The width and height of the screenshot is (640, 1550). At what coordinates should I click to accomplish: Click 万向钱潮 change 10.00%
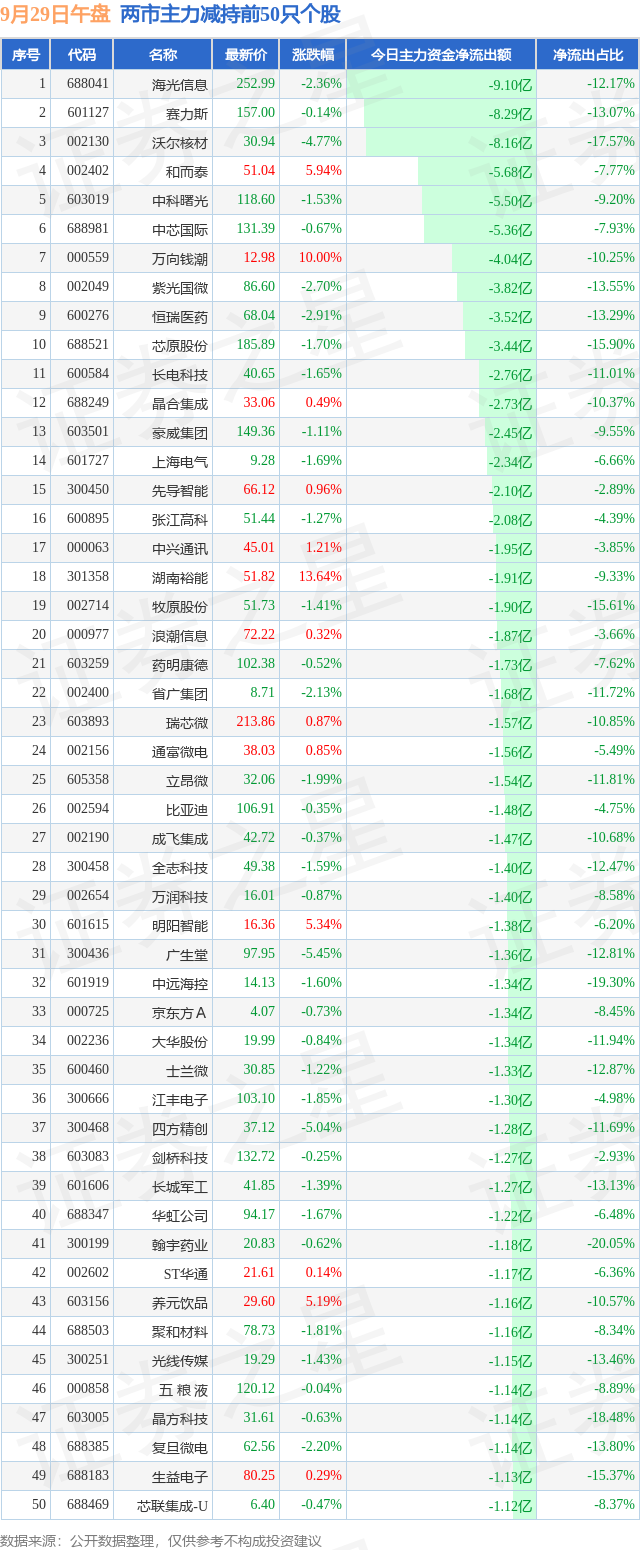[x=320, y=258]
